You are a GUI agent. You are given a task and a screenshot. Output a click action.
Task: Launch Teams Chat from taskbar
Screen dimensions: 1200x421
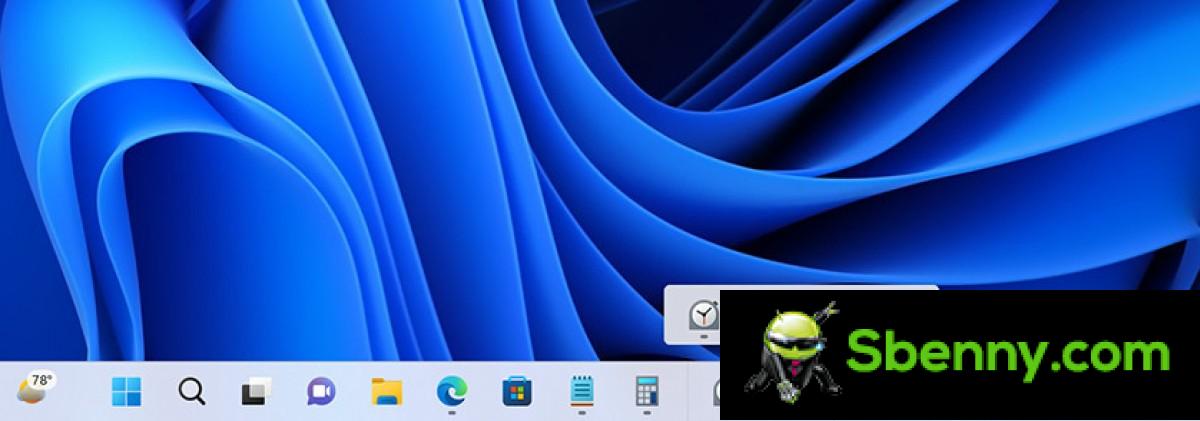pos(321,392)
